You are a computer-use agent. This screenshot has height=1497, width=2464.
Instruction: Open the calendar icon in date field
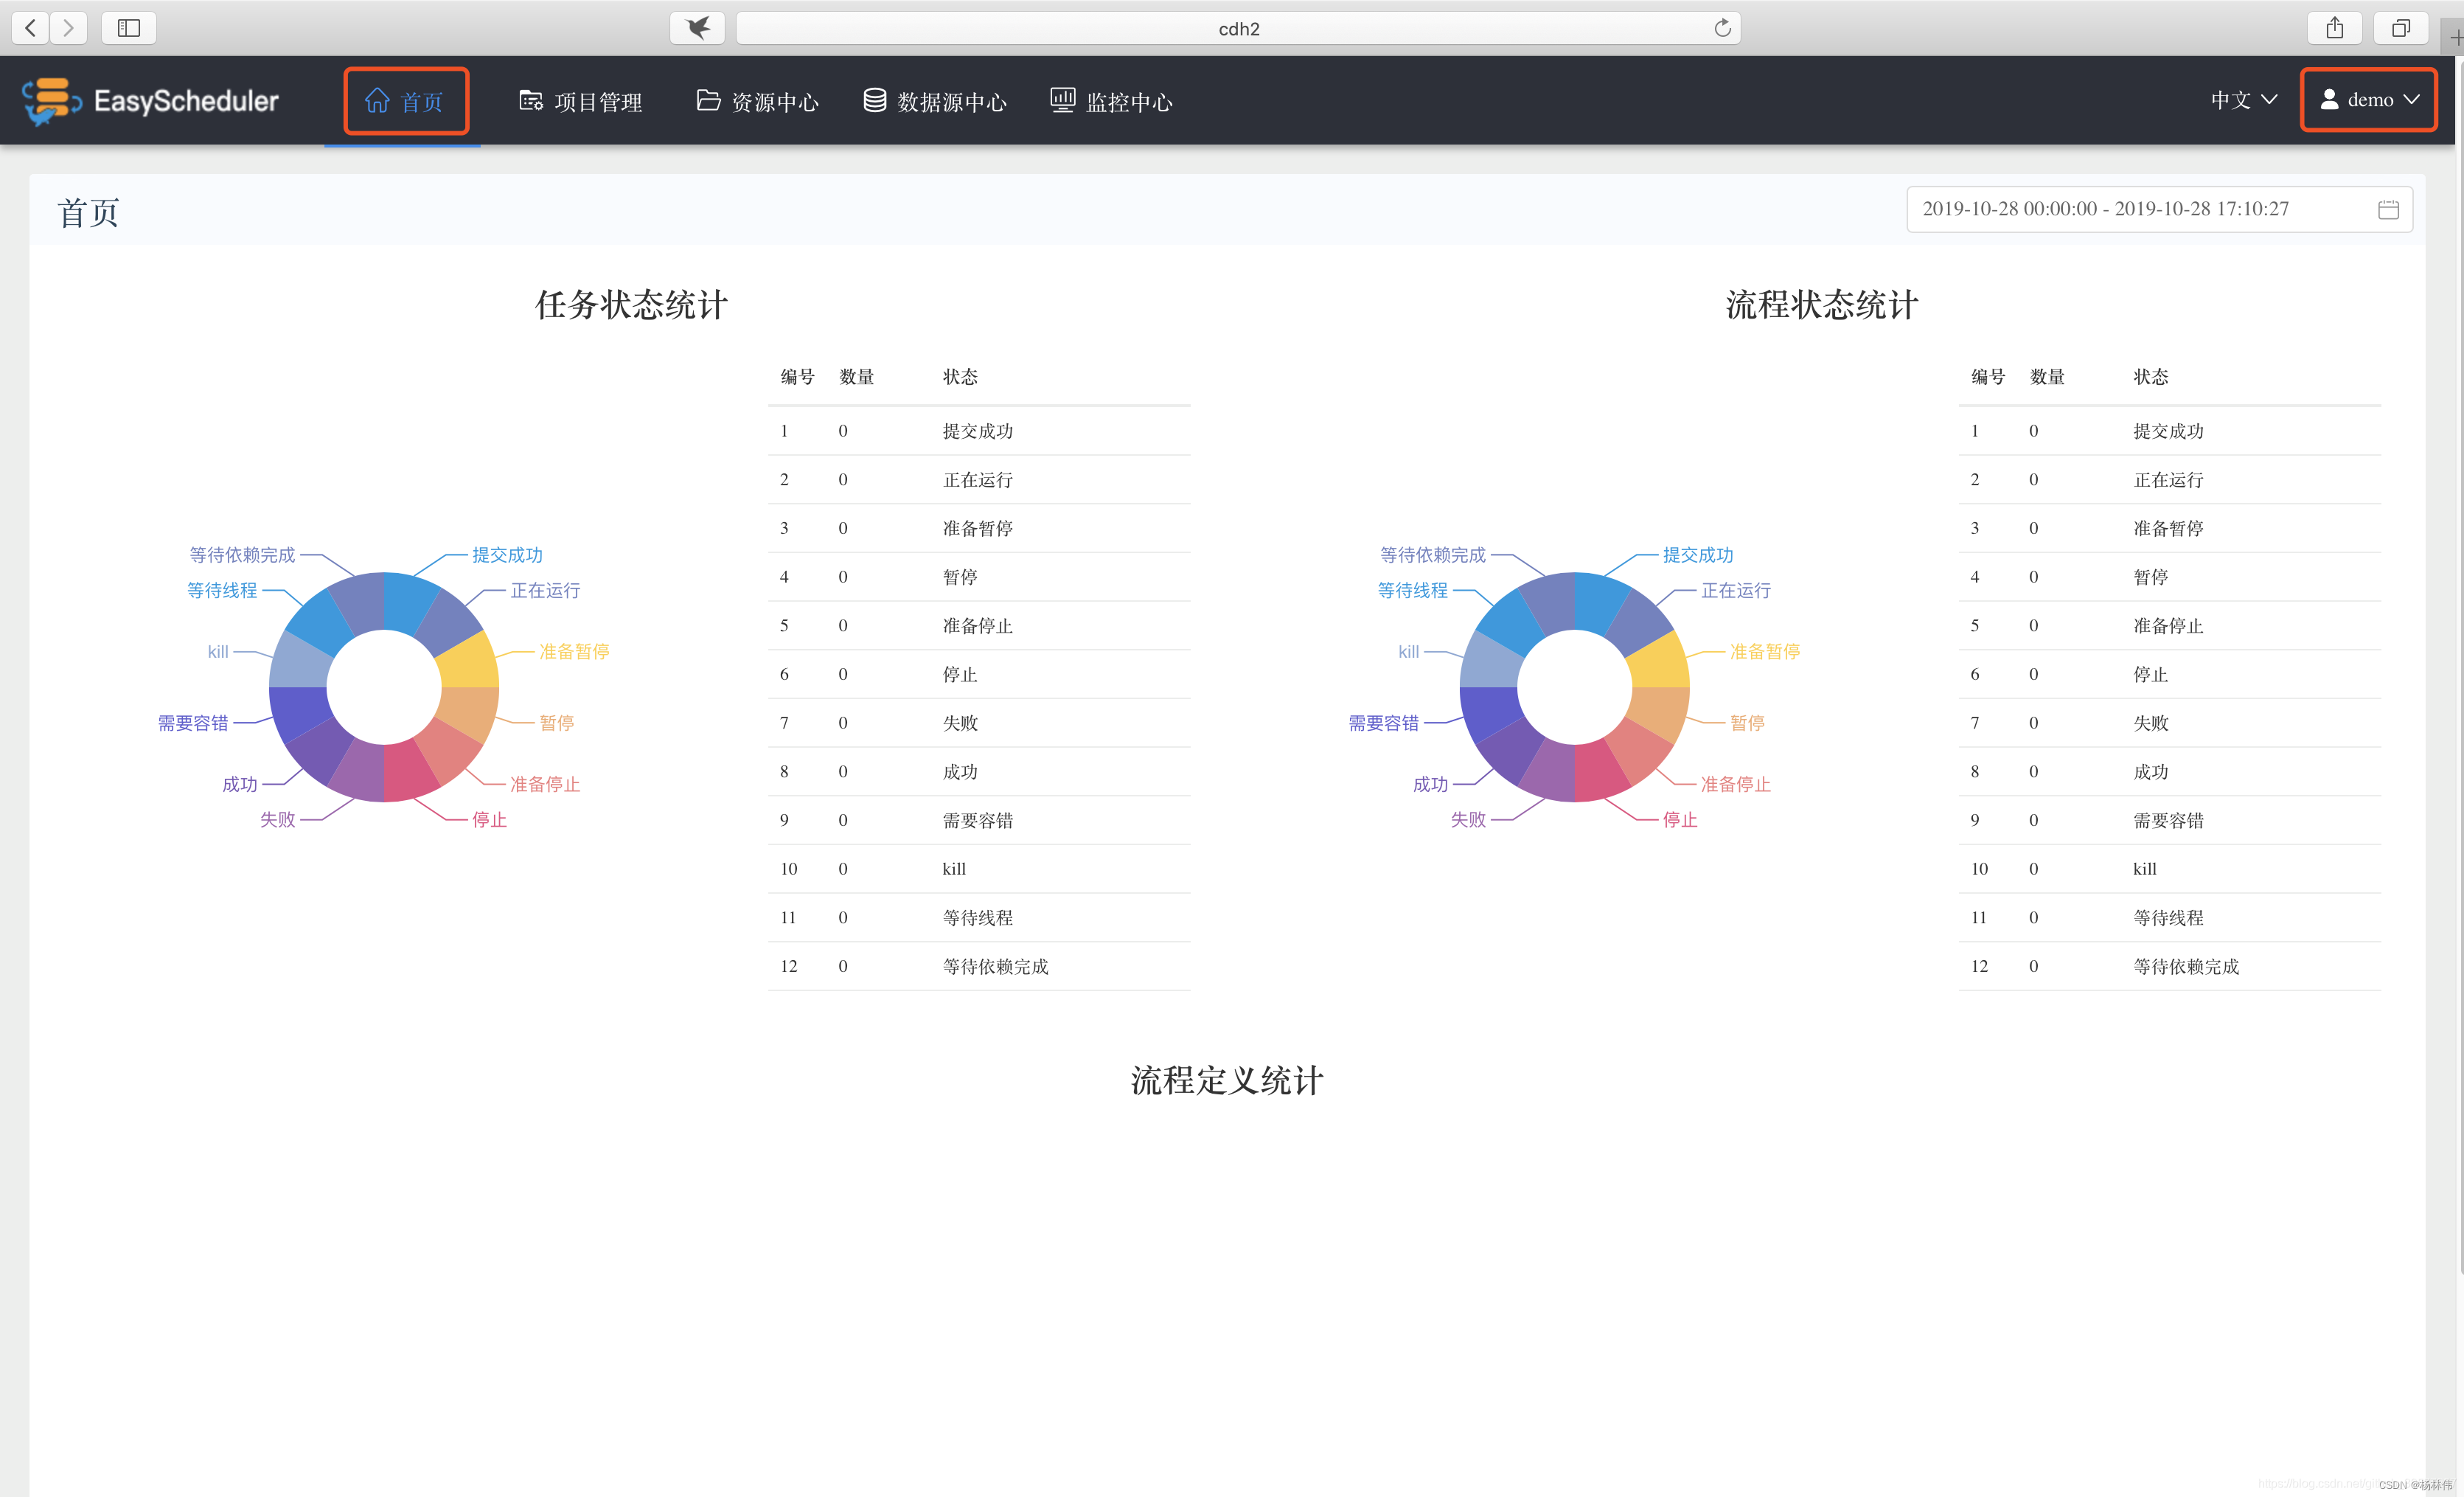click(2388, 209)
